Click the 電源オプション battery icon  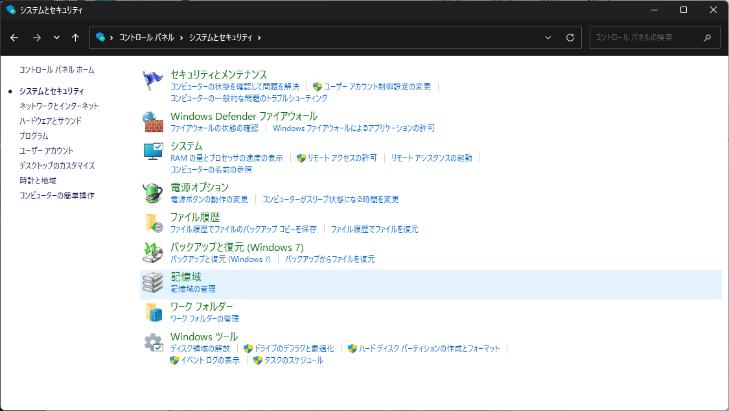152,192
